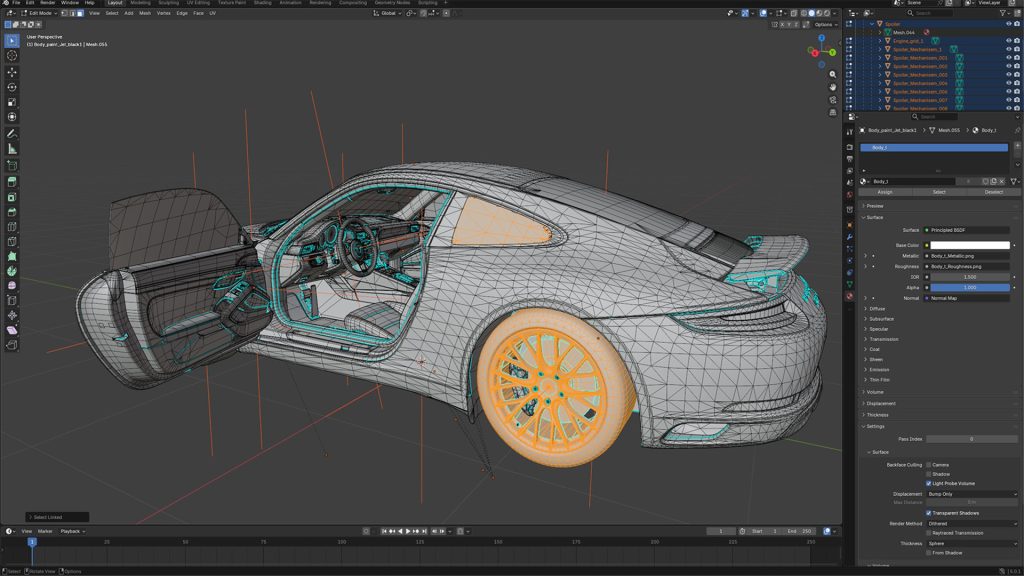Click the viewport pan hand icon
This screenshot has height=576, width=1024.
[833, 87]
